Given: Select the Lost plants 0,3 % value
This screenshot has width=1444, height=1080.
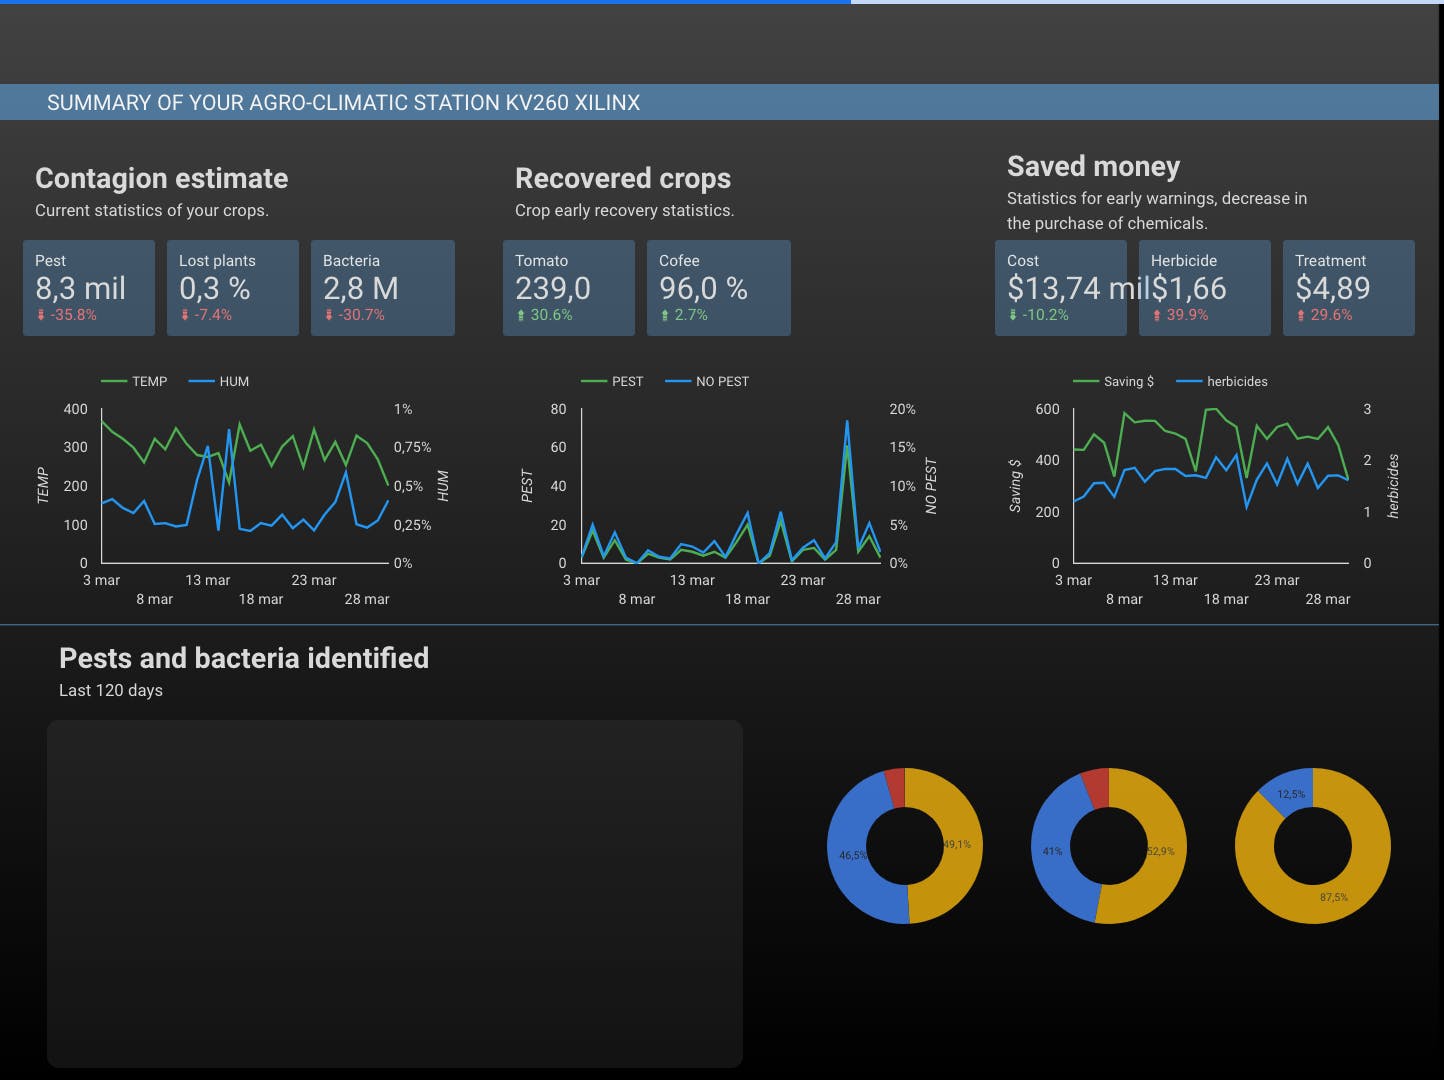Looking at the screenshot, I should point(215,288).
